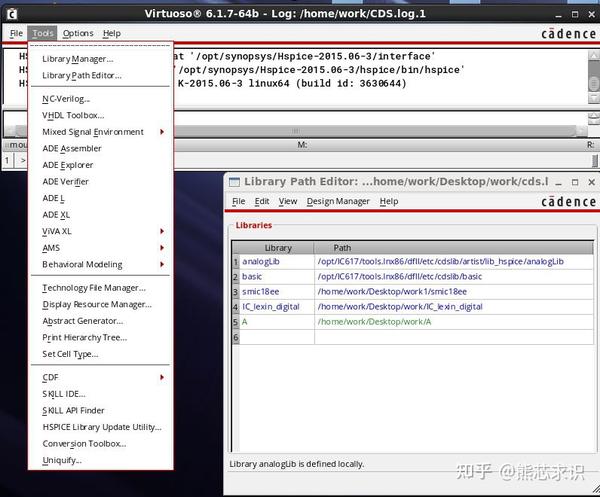
Task: Open Design Manager menu in Path Editor
Action: [x=338, y=201]
